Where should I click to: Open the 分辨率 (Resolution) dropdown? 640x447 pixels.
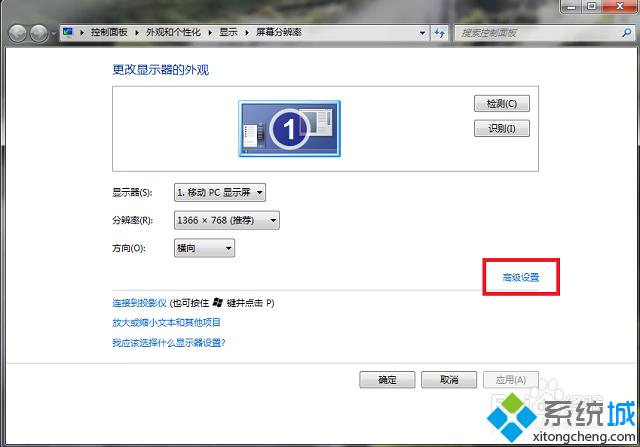[226, 220]
